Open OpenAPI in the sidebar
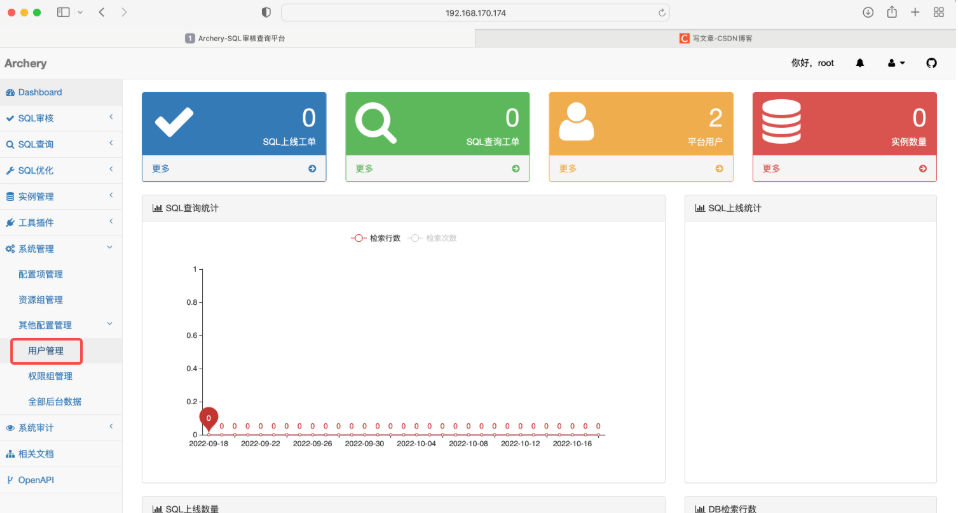 [61, 480]
